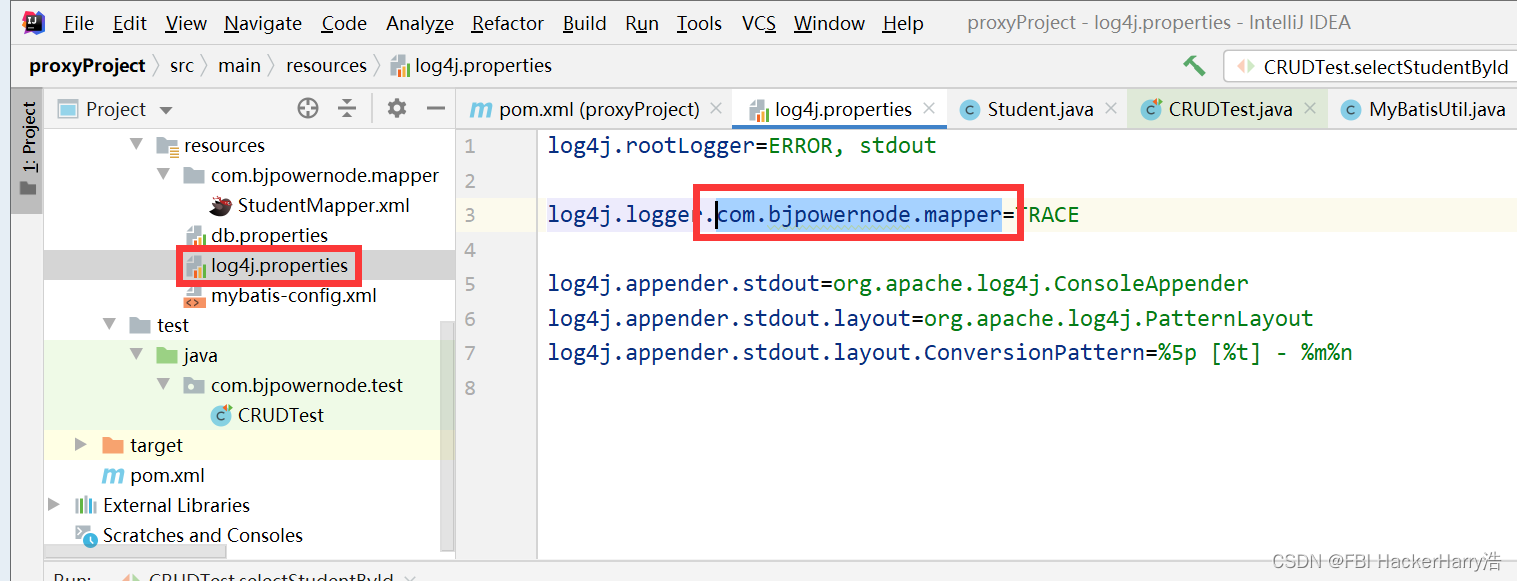
Task: Switch to the MyBatisUtil.java tab
Action: [x=1424, y=109]
